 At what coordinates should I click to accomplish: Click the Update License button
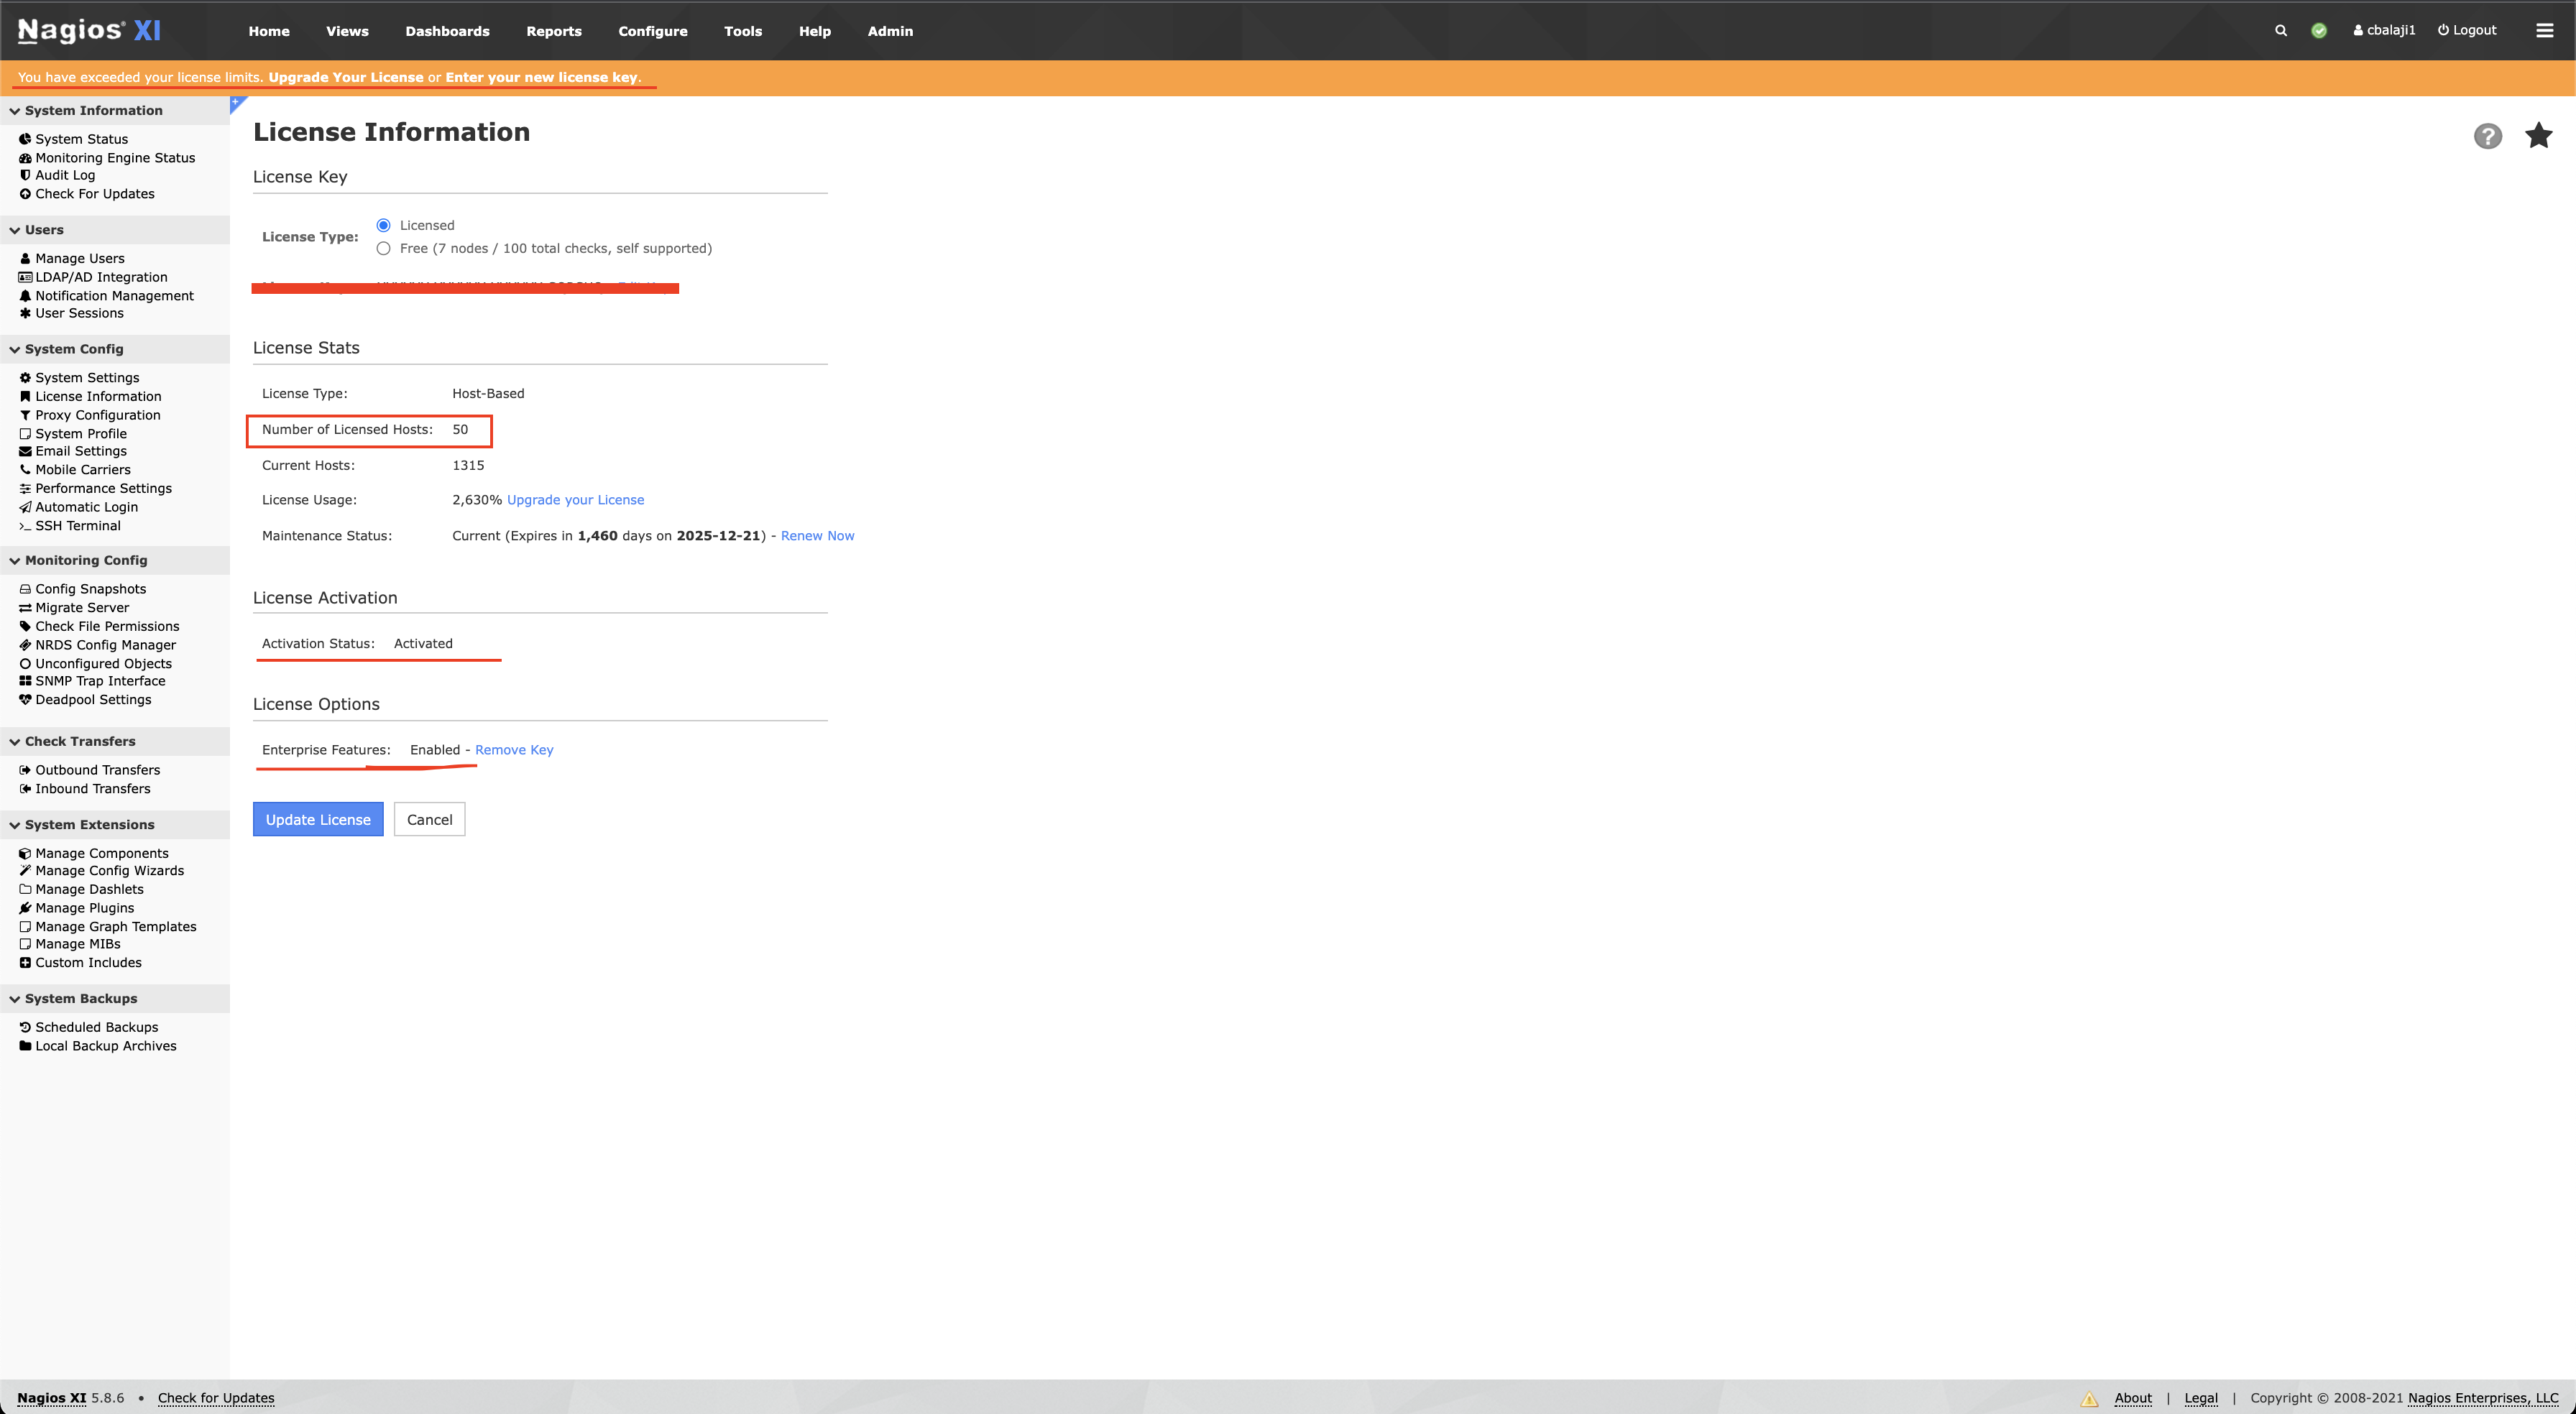(x=318, y=819)
